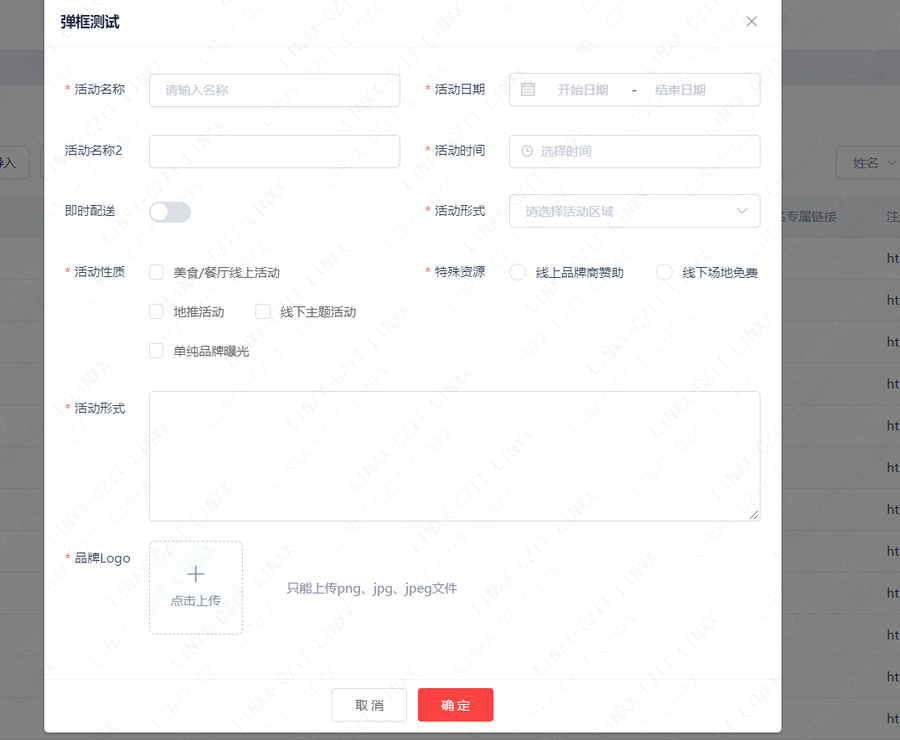The height and width of the screenshot is (740, 900).
Task: Check the 单纯品牌曝光 checkbox
Action: point(156,350)
